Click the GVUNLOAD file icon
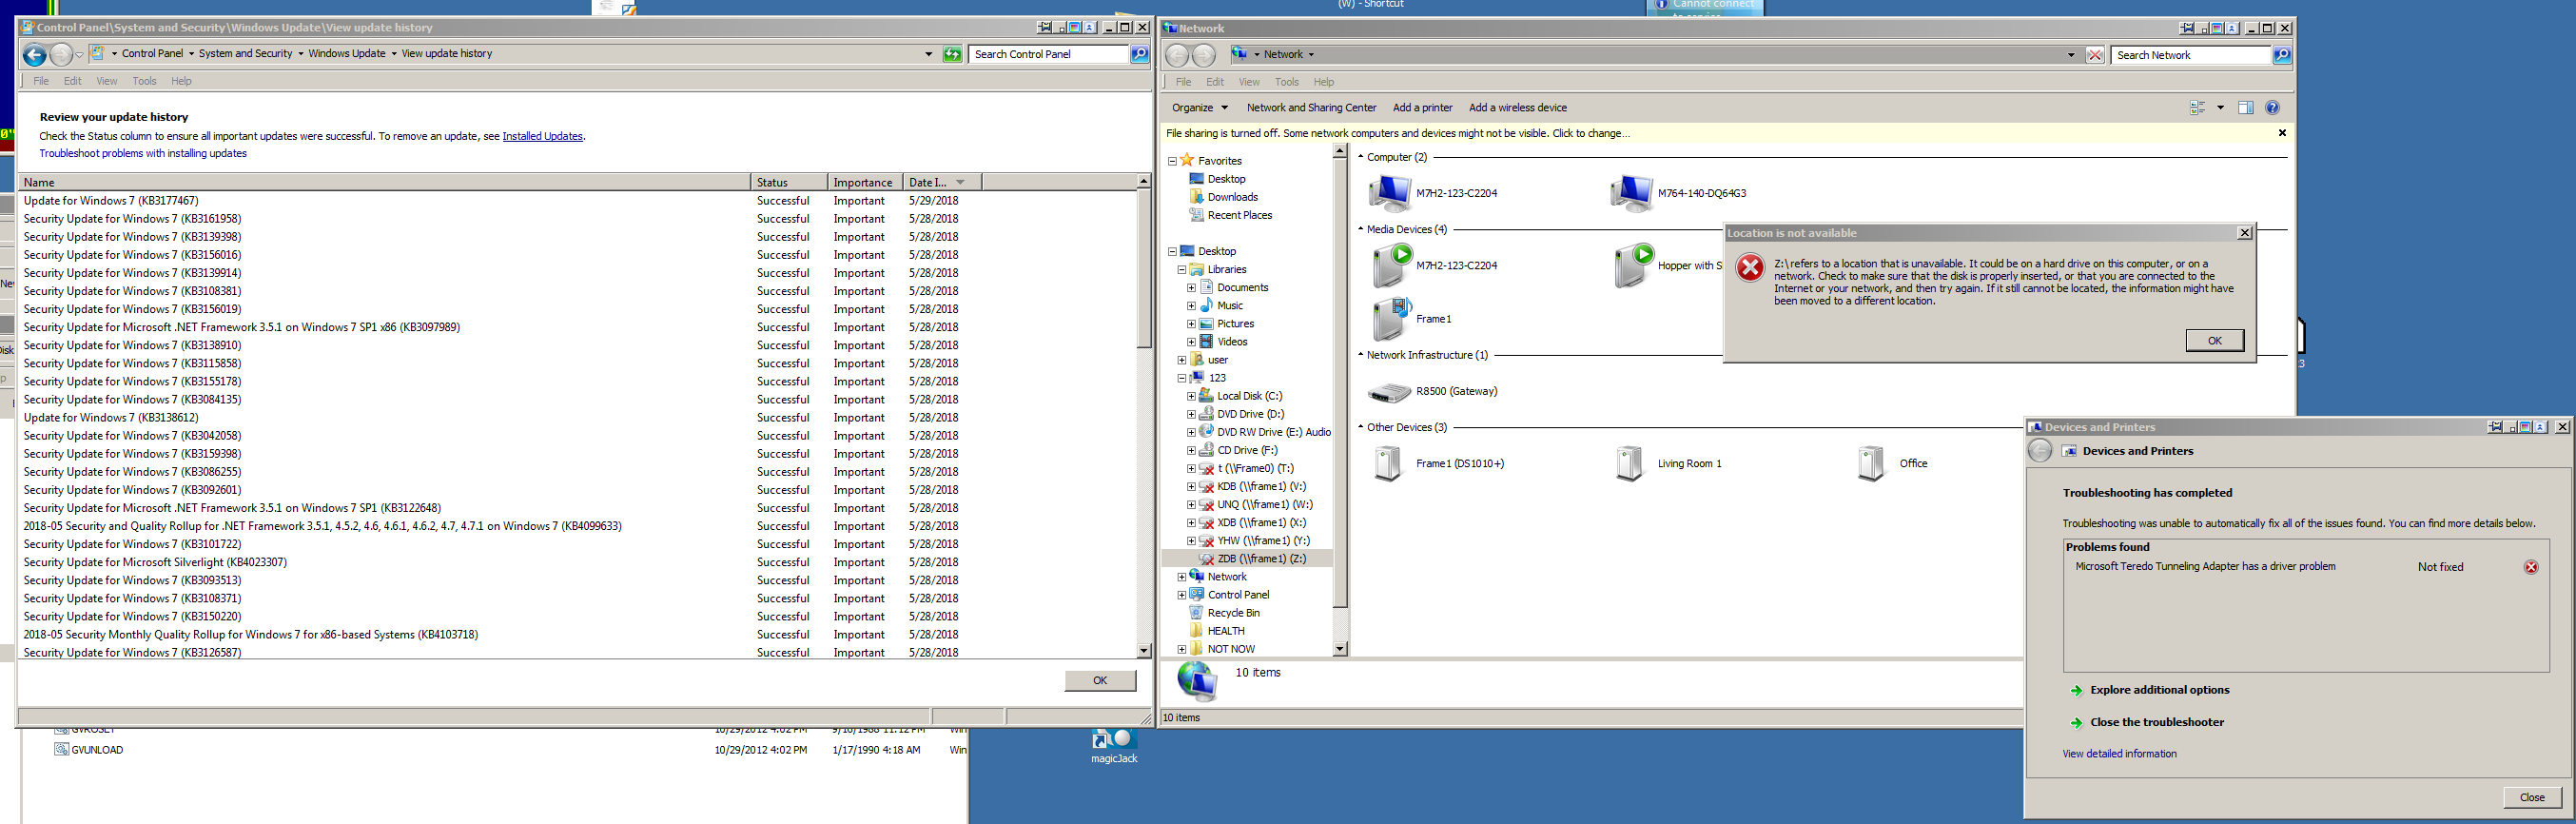Screen dimensions: 2576x824 point(61,750)
